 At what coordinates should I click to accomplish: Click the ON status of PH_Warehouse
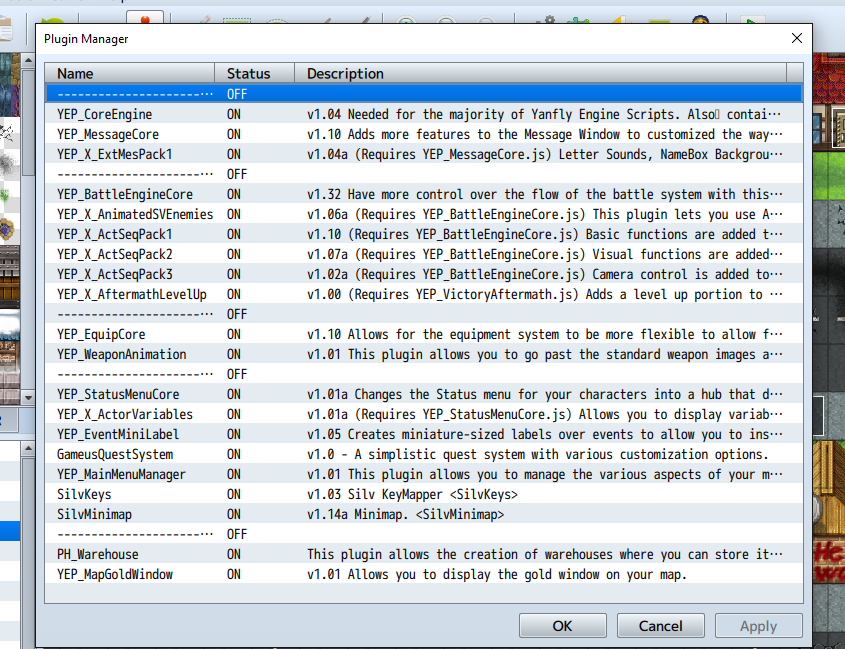(x=234, y=554)
